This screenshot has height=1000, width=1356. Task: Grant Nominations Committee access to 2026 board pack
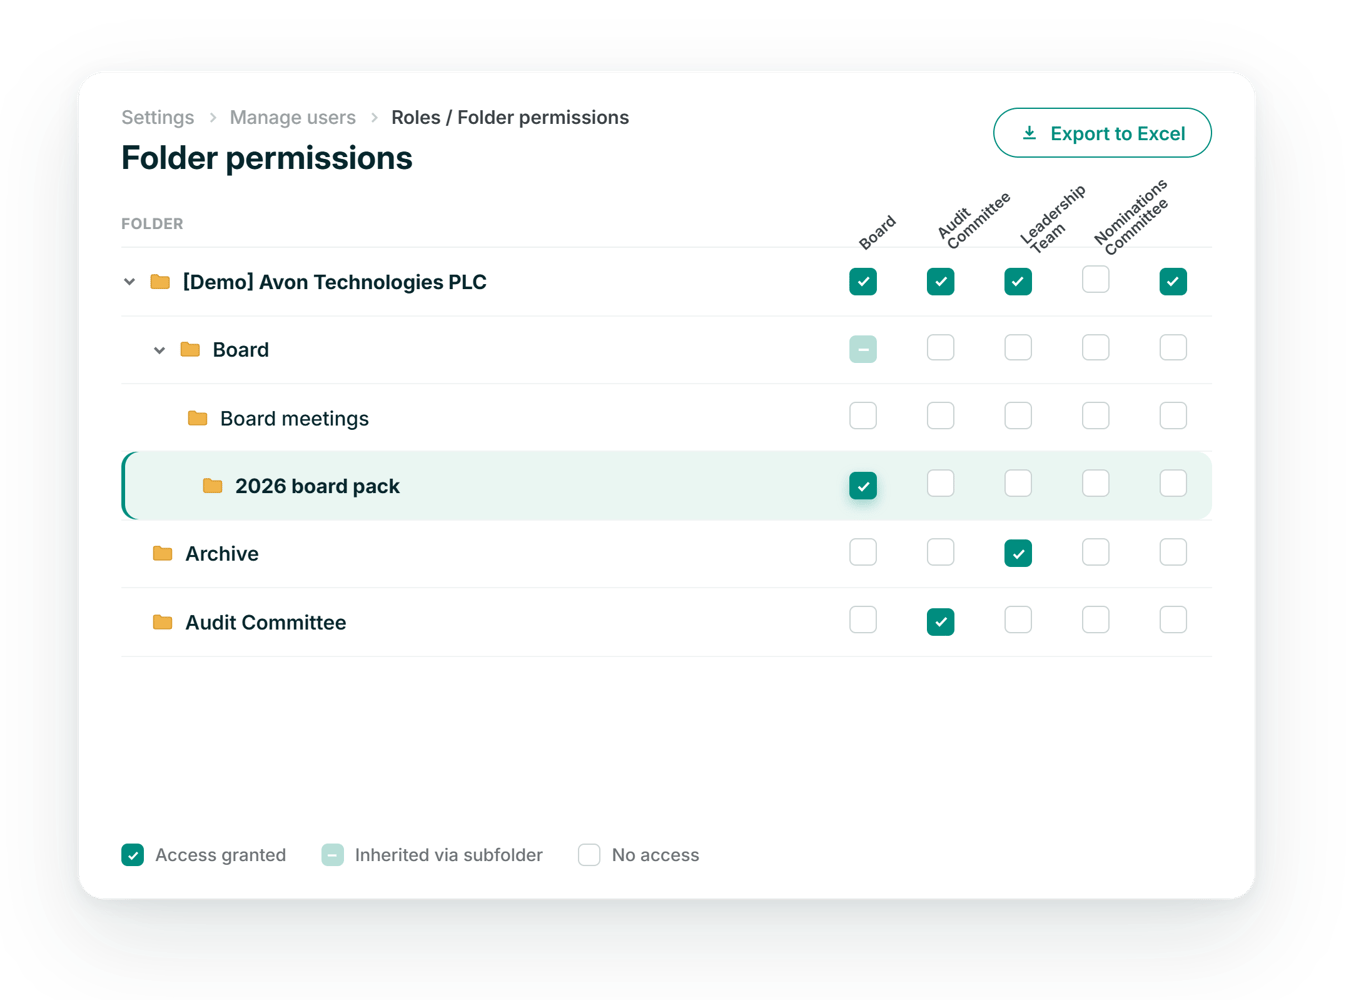tap(1096, 483)
